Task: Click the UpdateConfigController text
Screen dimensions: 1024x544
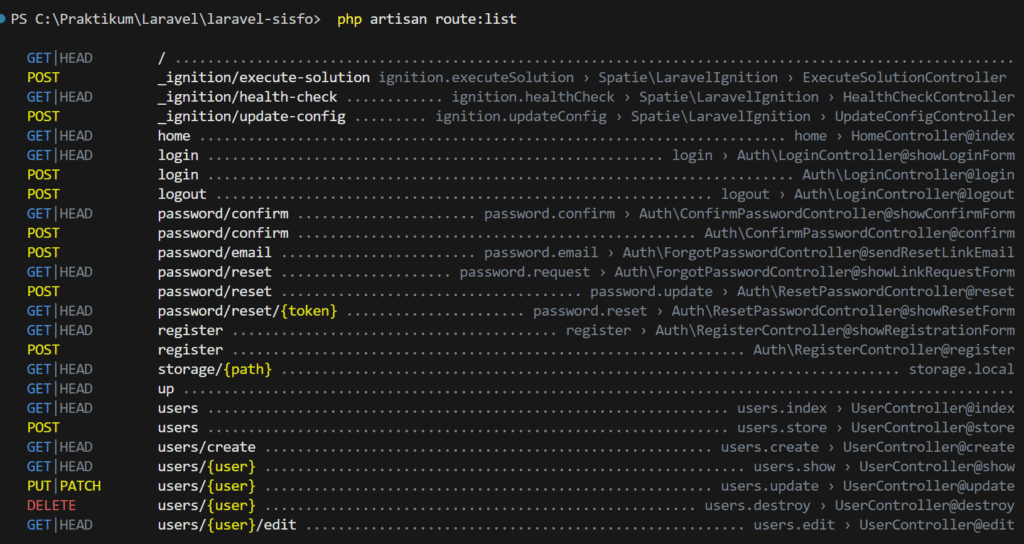Action: point(924,117)
